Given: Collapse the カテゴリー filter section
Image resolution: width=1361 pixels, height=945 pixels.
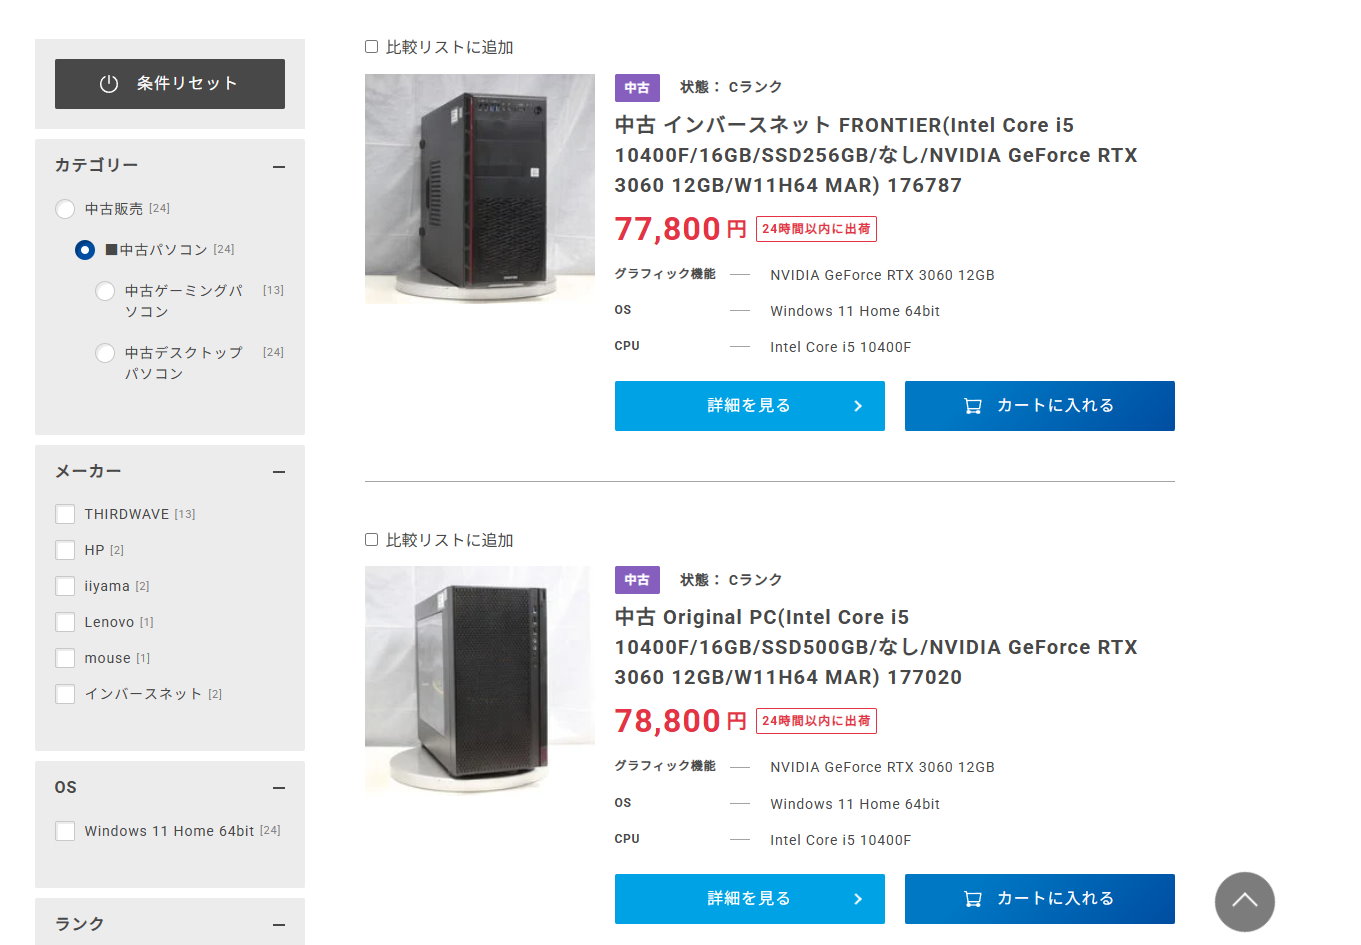Looking at the screenshot, I should (279, 167).
